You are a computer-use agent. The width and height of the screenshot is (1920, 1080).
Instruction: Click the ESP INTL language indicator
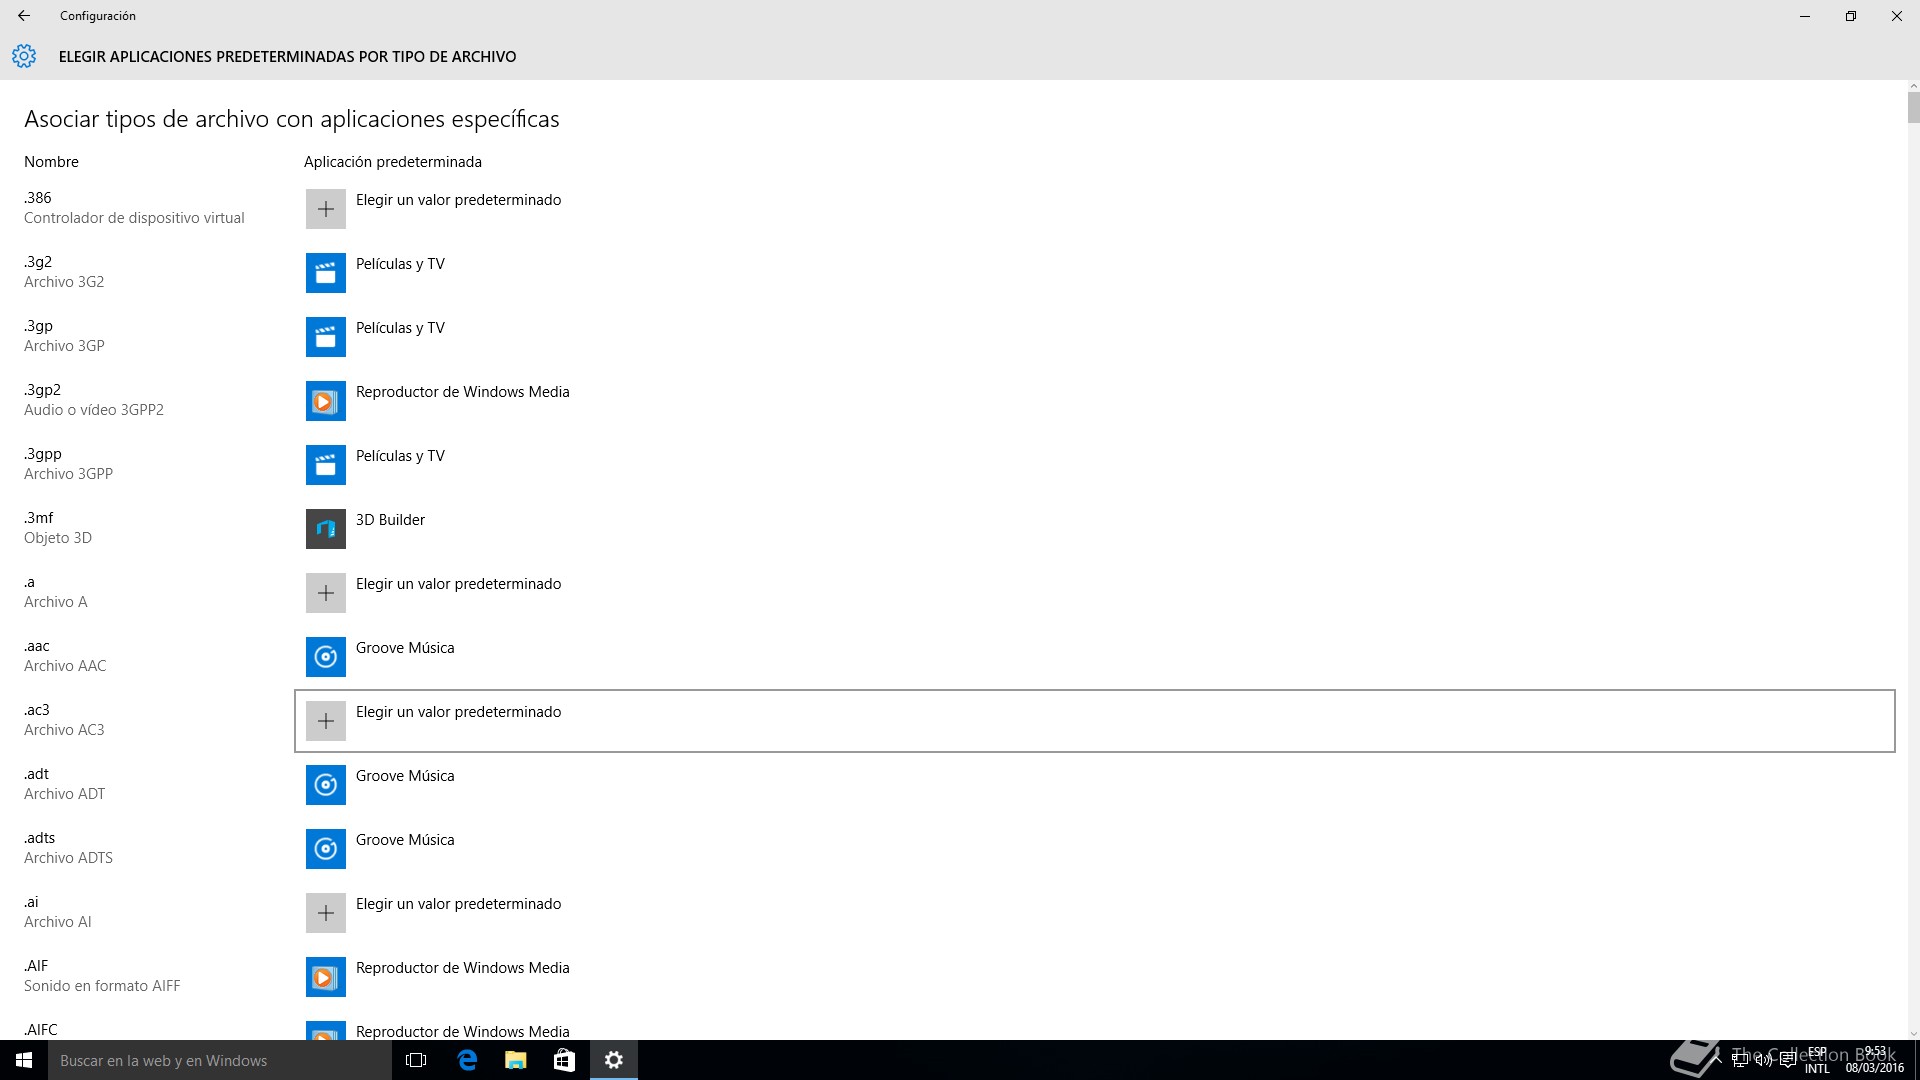1817,1060
